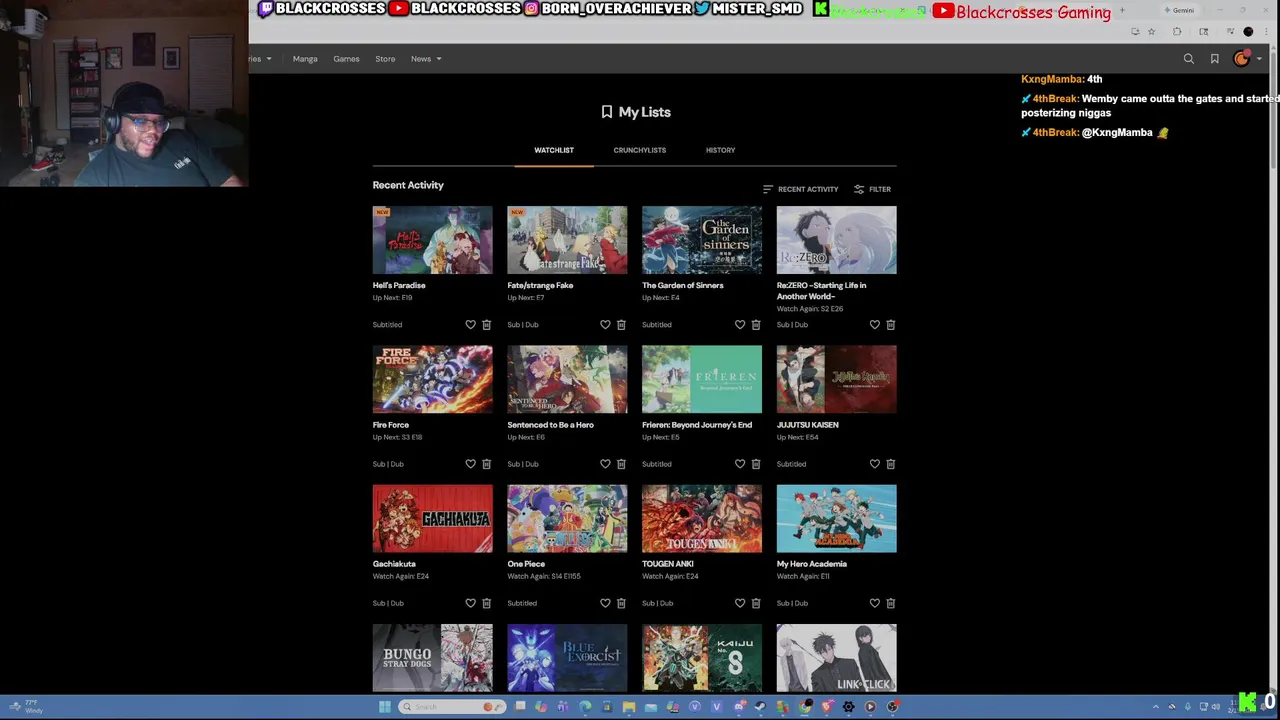
Task: Favorite Hell's Paradise with heart icon
Action: point(470,325)
